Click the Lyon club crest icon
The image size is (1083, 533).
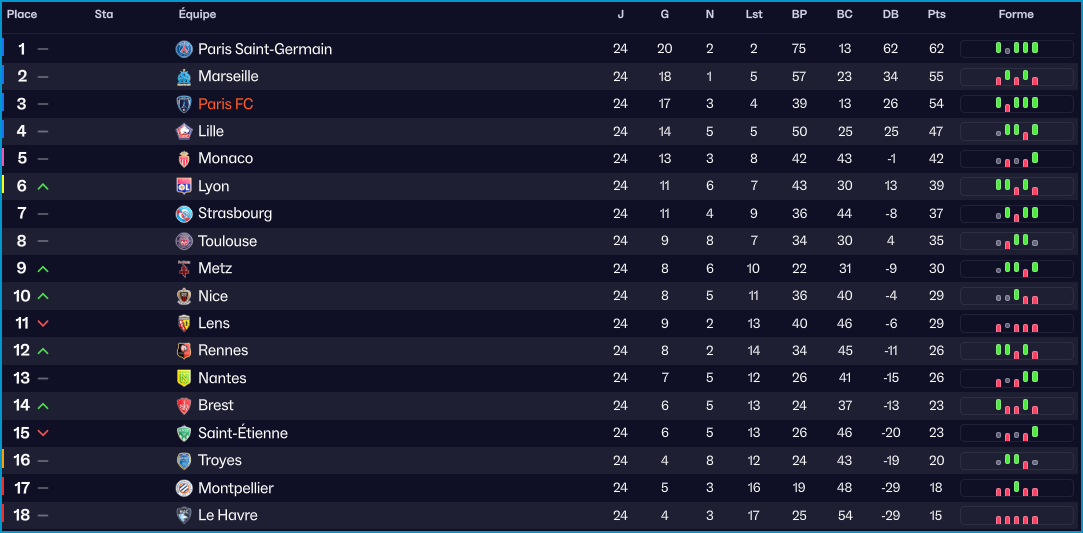coord(184,186)
